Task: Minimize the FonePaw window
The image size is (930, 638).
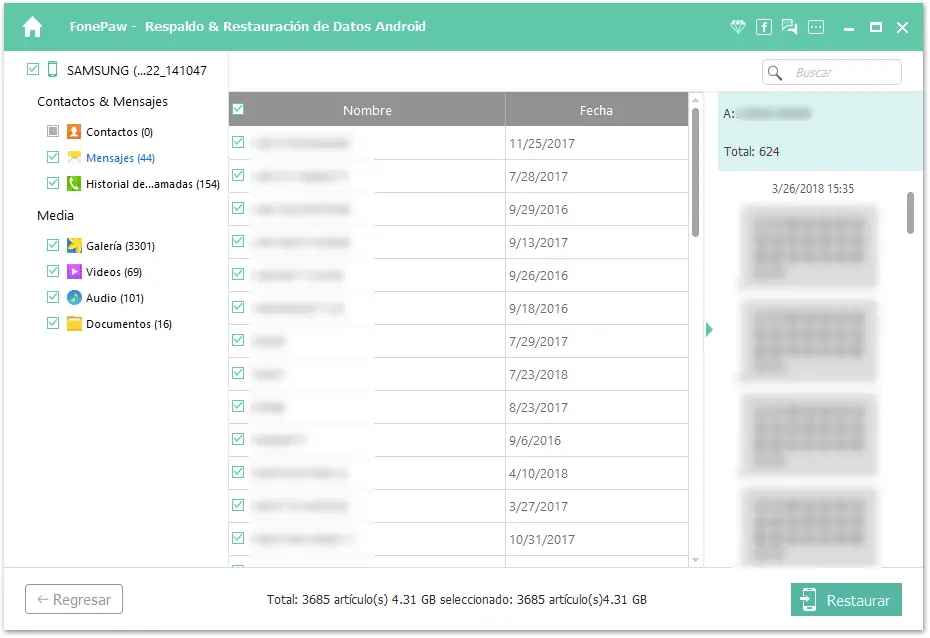Action: pos(849,27)
